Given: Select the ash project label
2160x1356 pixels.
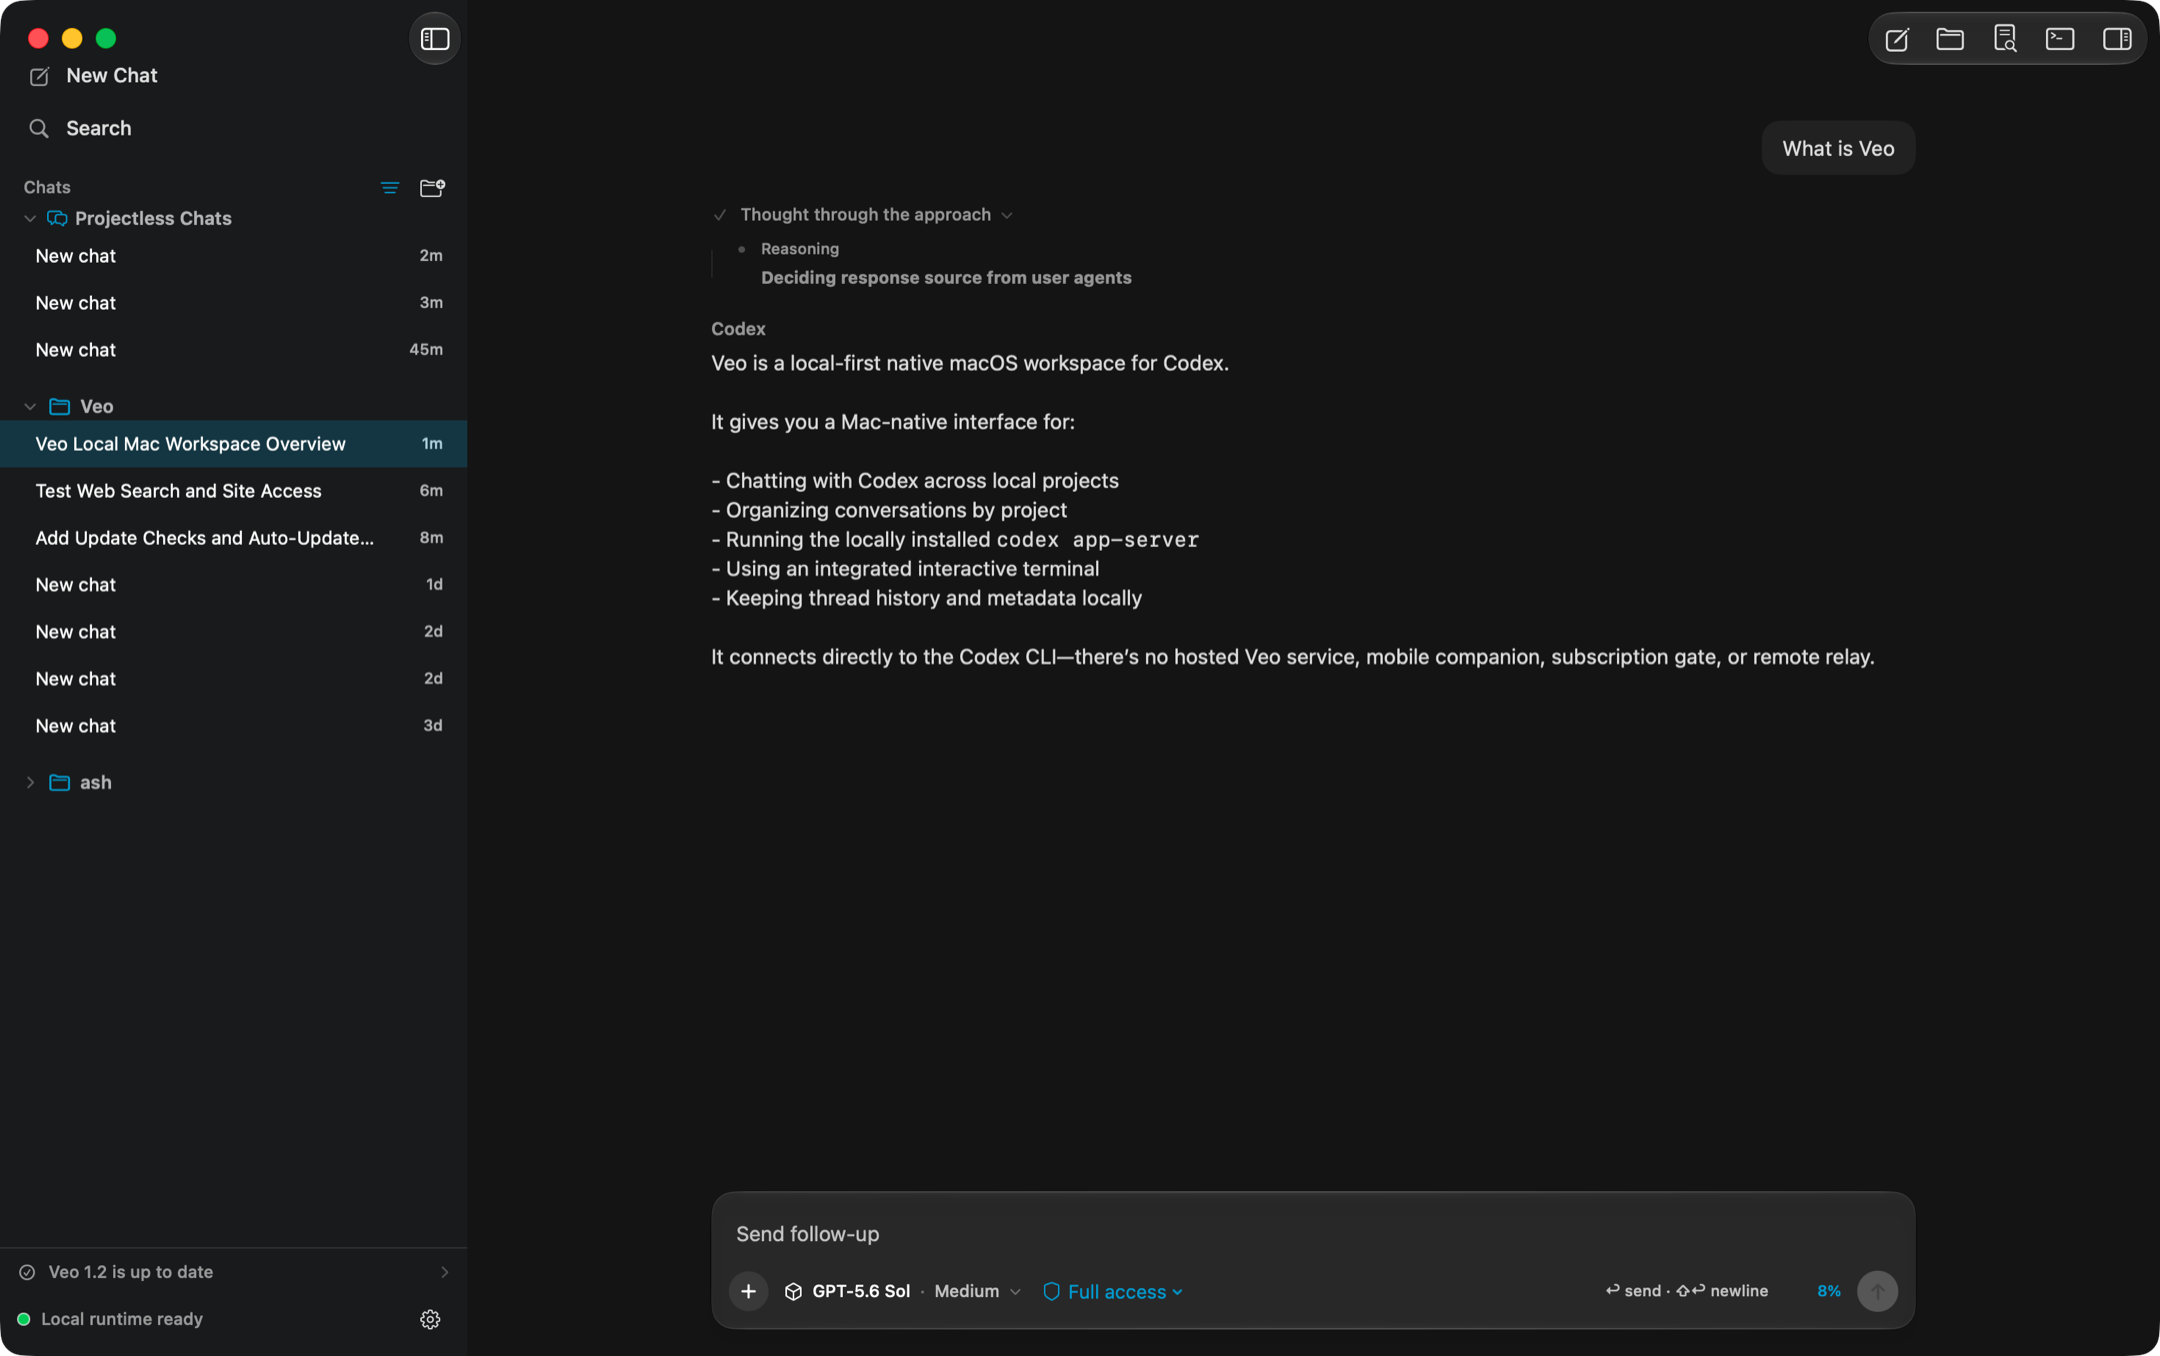Looking at the screenshot, I should [x=95, y=782].
